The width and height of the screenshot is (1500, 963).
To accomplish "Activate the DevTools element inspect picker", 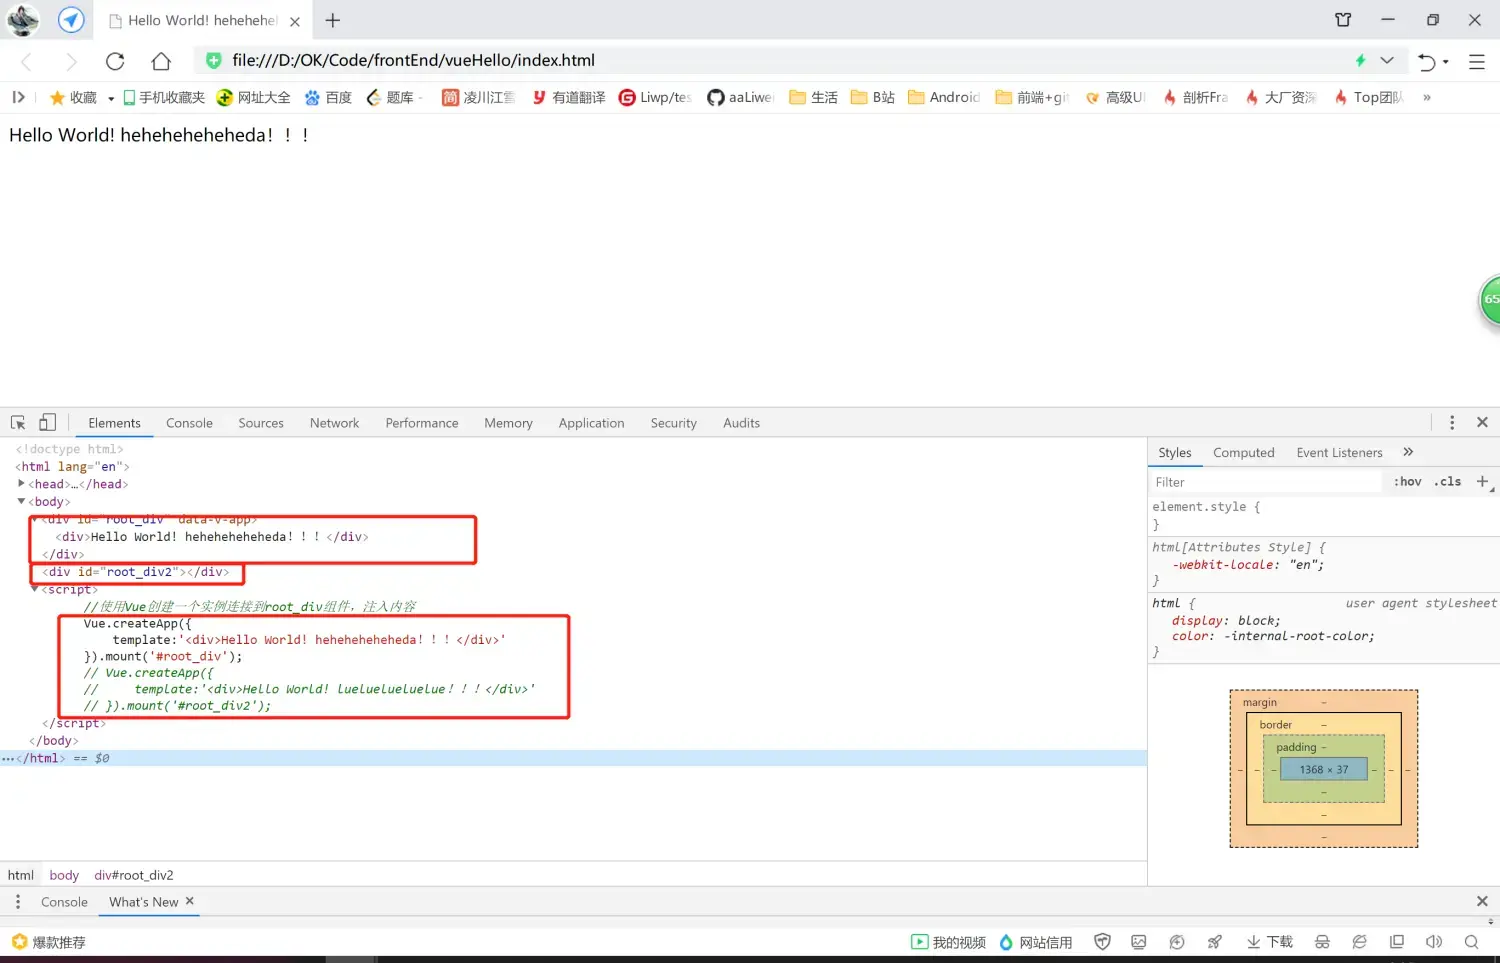I will point(18,423).
